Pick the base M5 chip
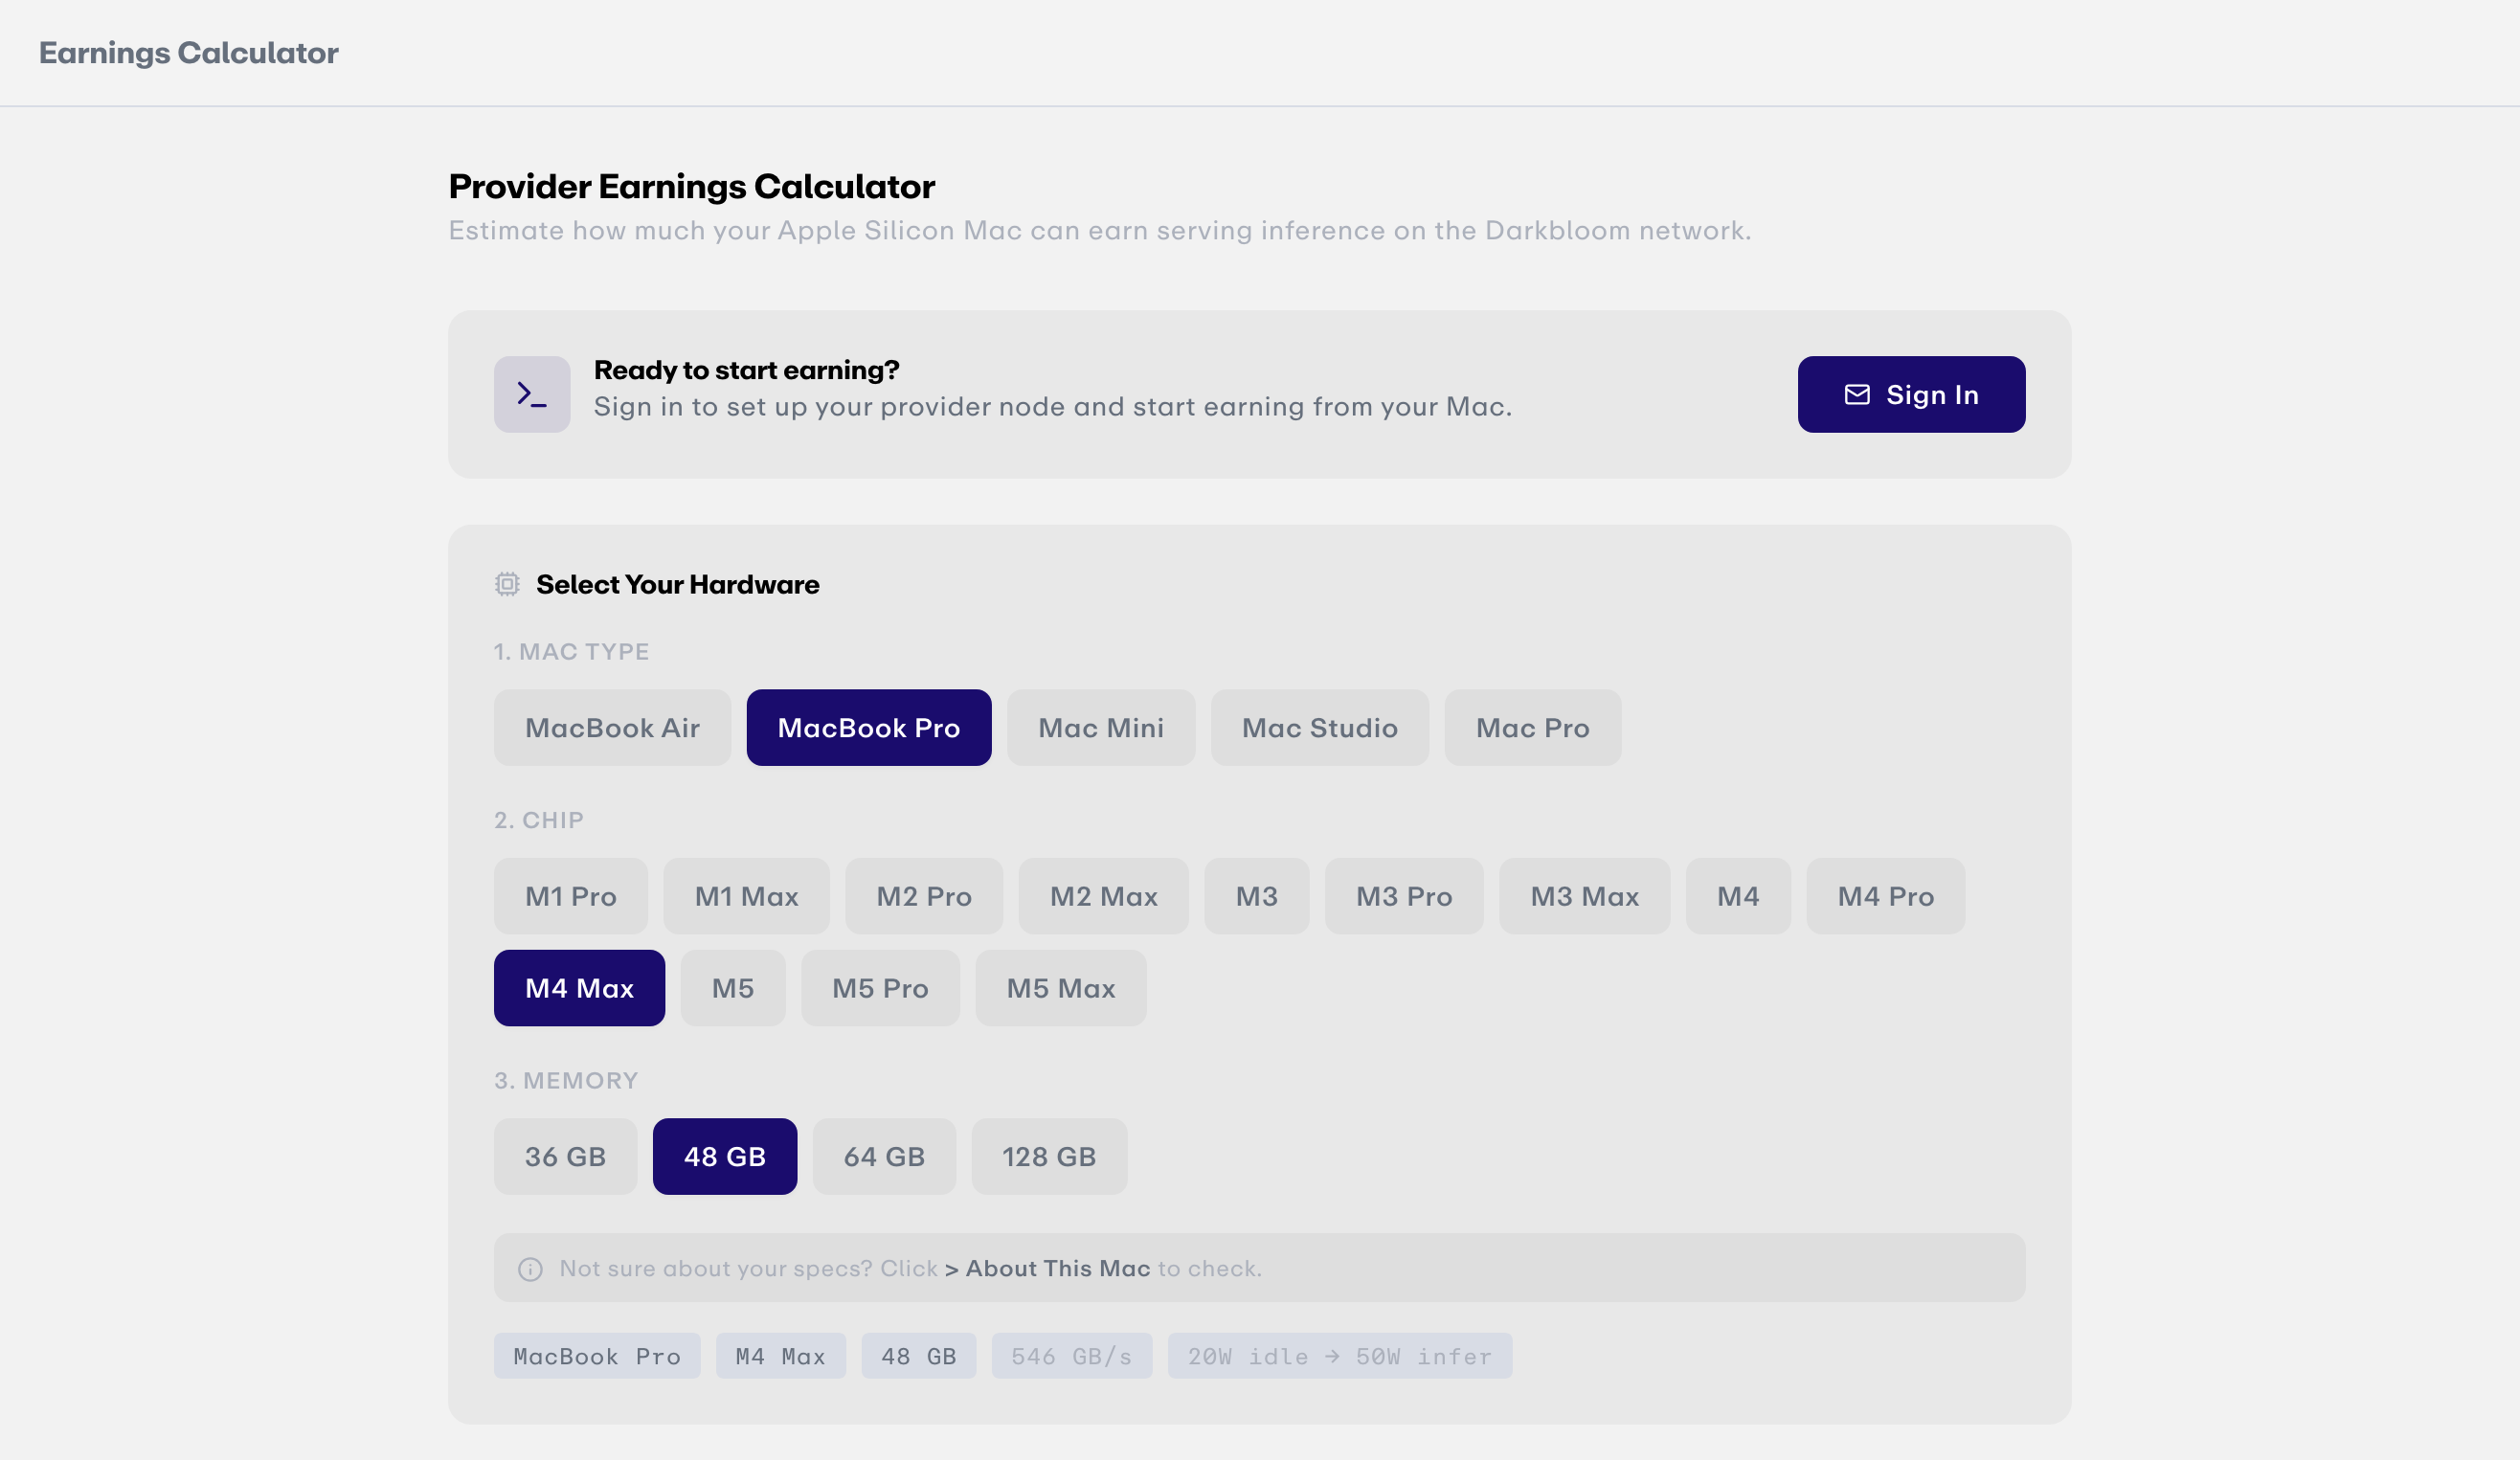The height and width of the screenshot is (1461, 2520). coord(732,988)
